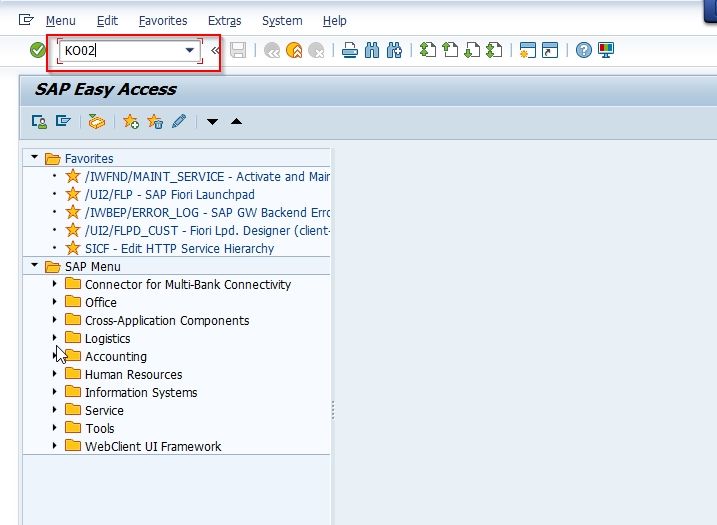Open the Favorites menu
This screenshot has height=525, width=717.
tap(163, 21)
